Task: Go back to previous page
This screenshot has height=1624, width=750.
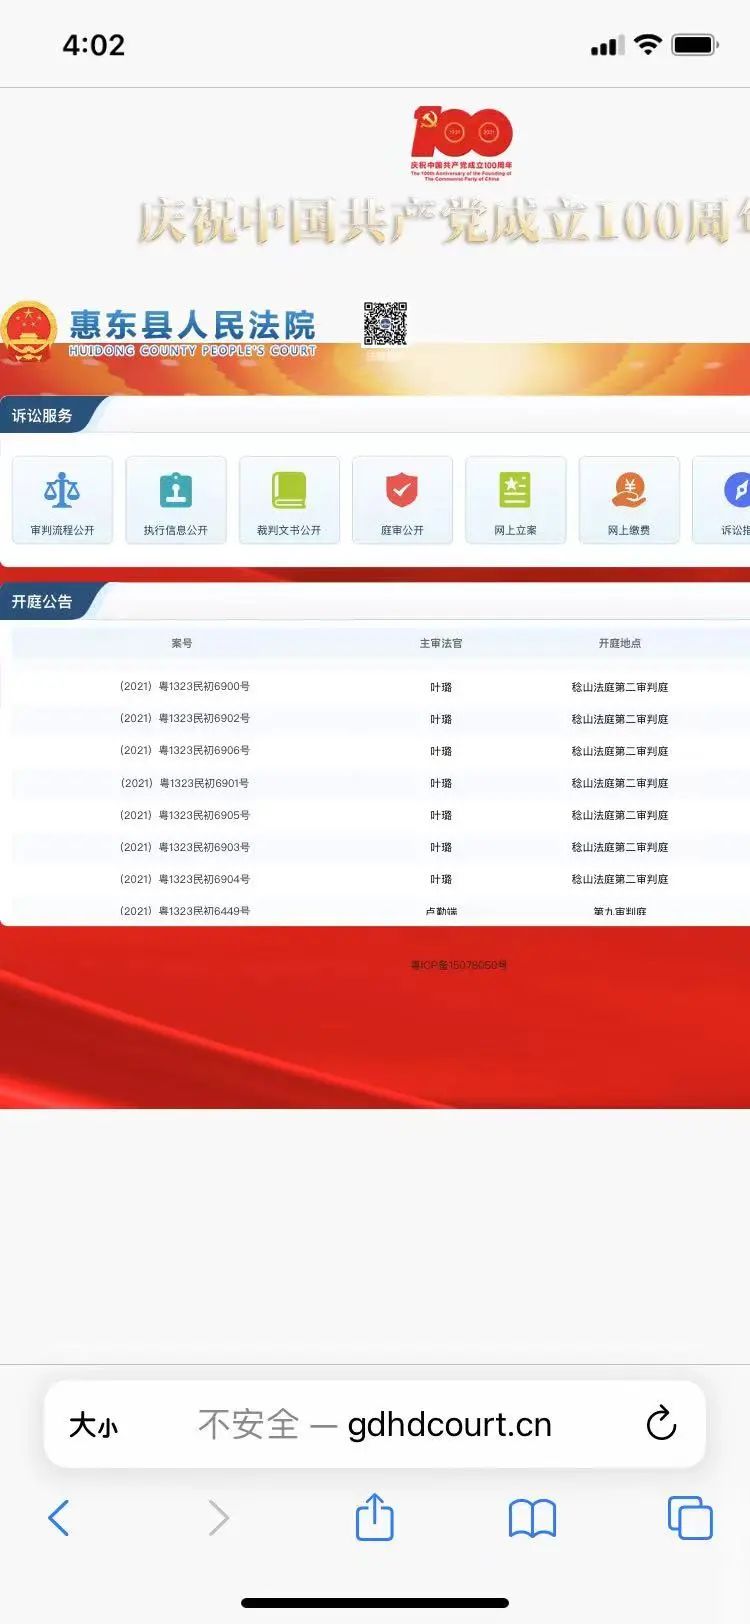Action: point(59,1518)
